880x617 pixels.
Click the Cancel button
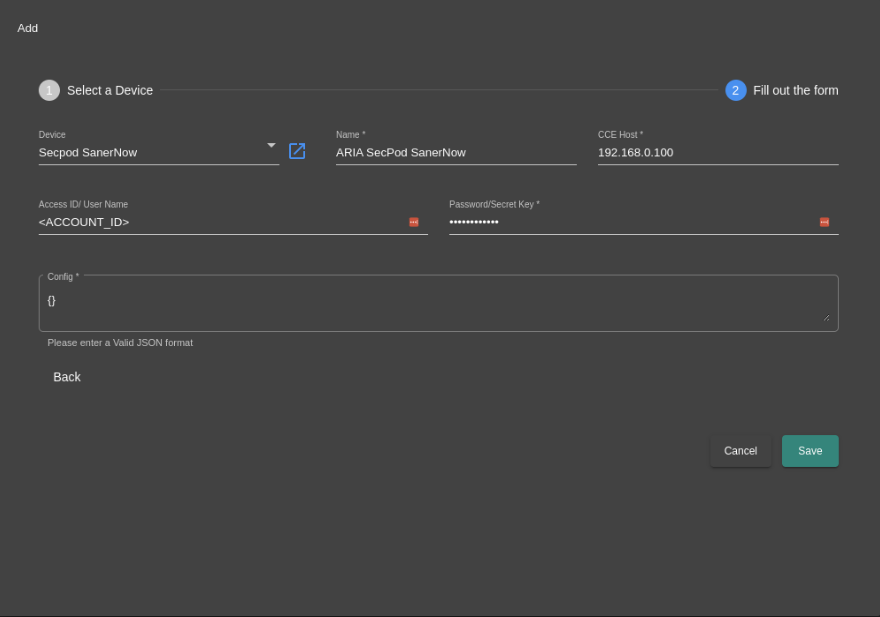(x=740, y=451)
